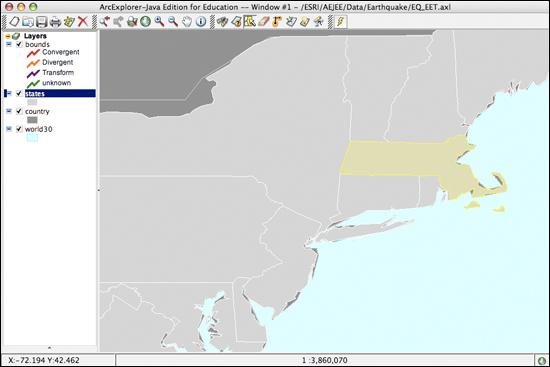Uncheck the world30 layer checkbox
Viewport: 550px width, 367px height.
(19, 129)
